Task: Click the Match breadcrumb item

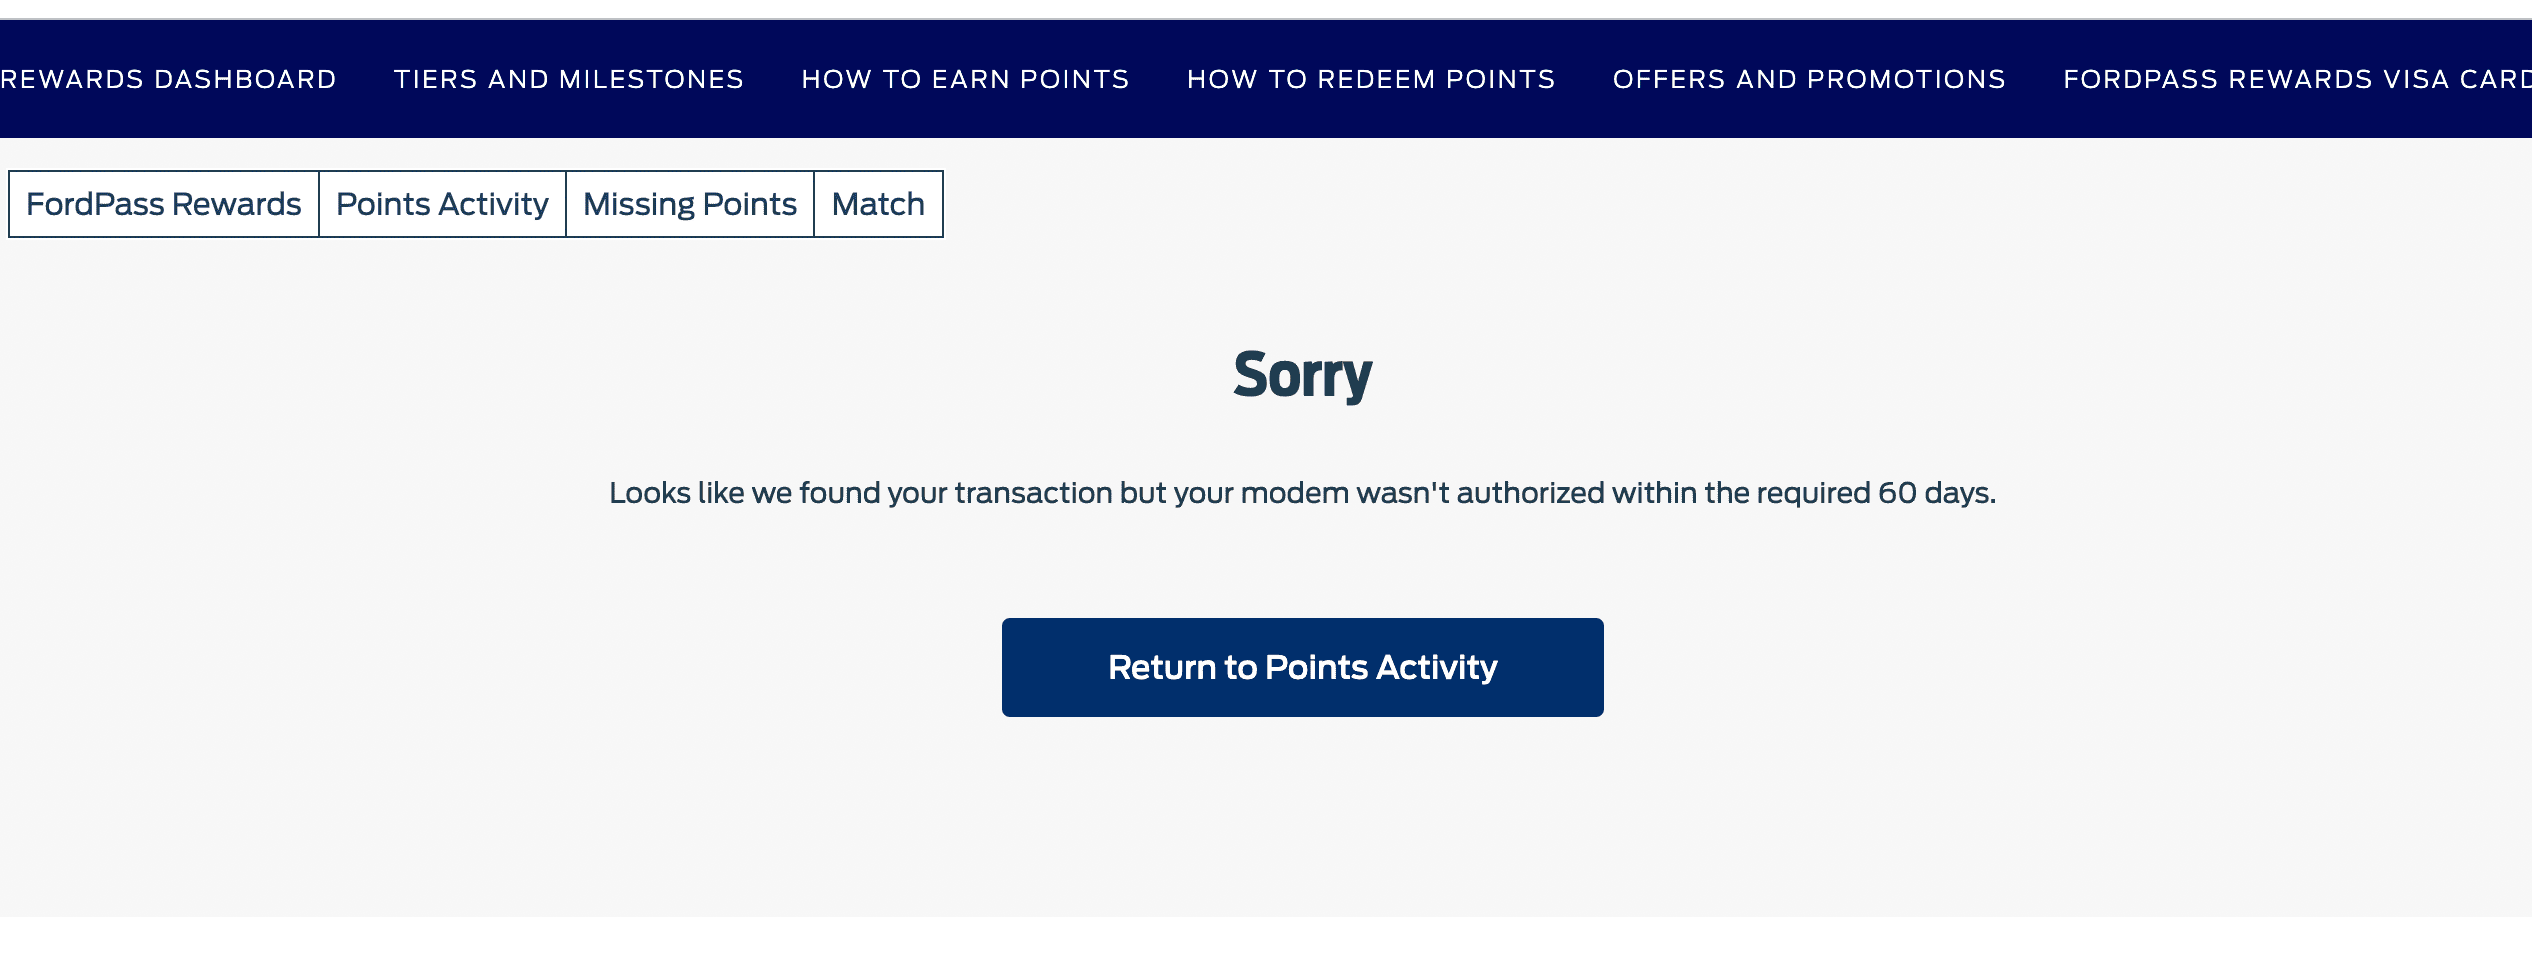Action: point(878,203)
